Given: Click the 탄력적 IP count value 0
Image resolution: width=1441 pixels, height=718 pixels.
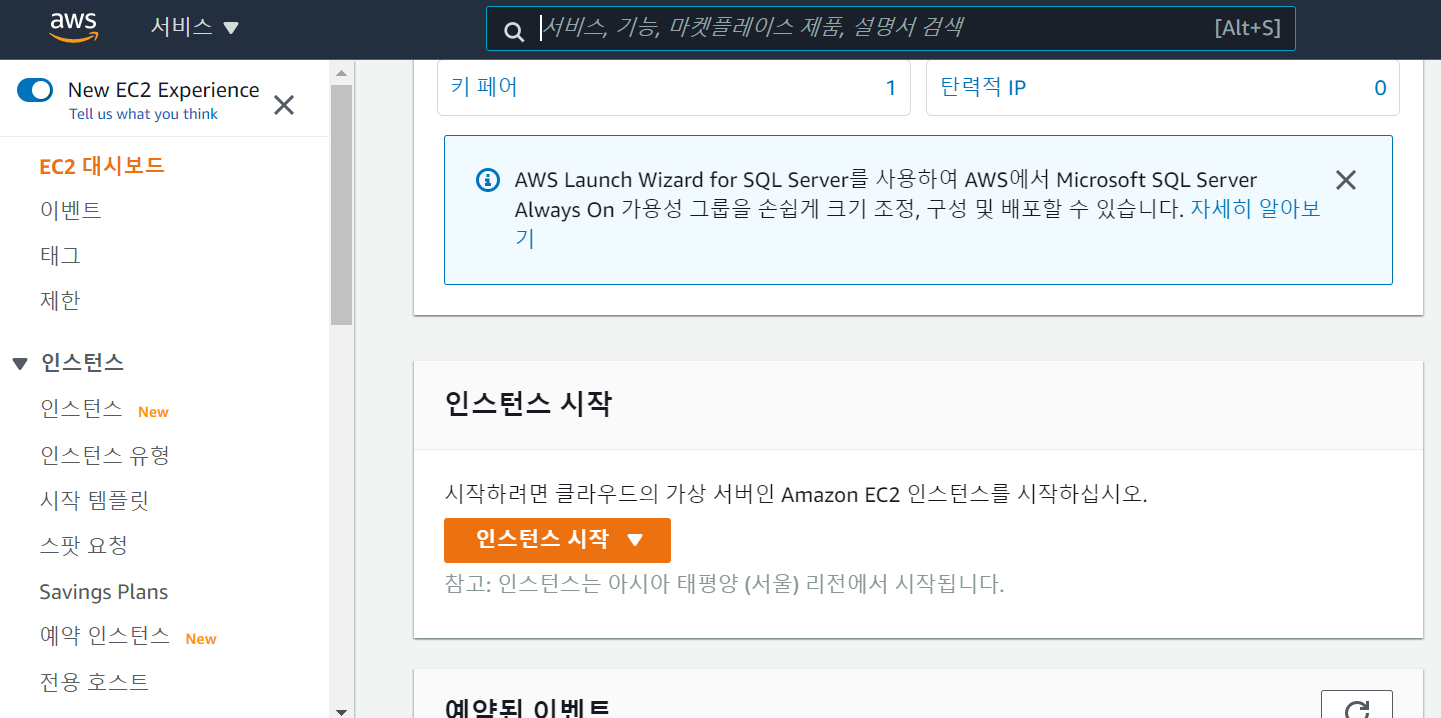Looking at the screenshot, I should [x=1380, y=88].
